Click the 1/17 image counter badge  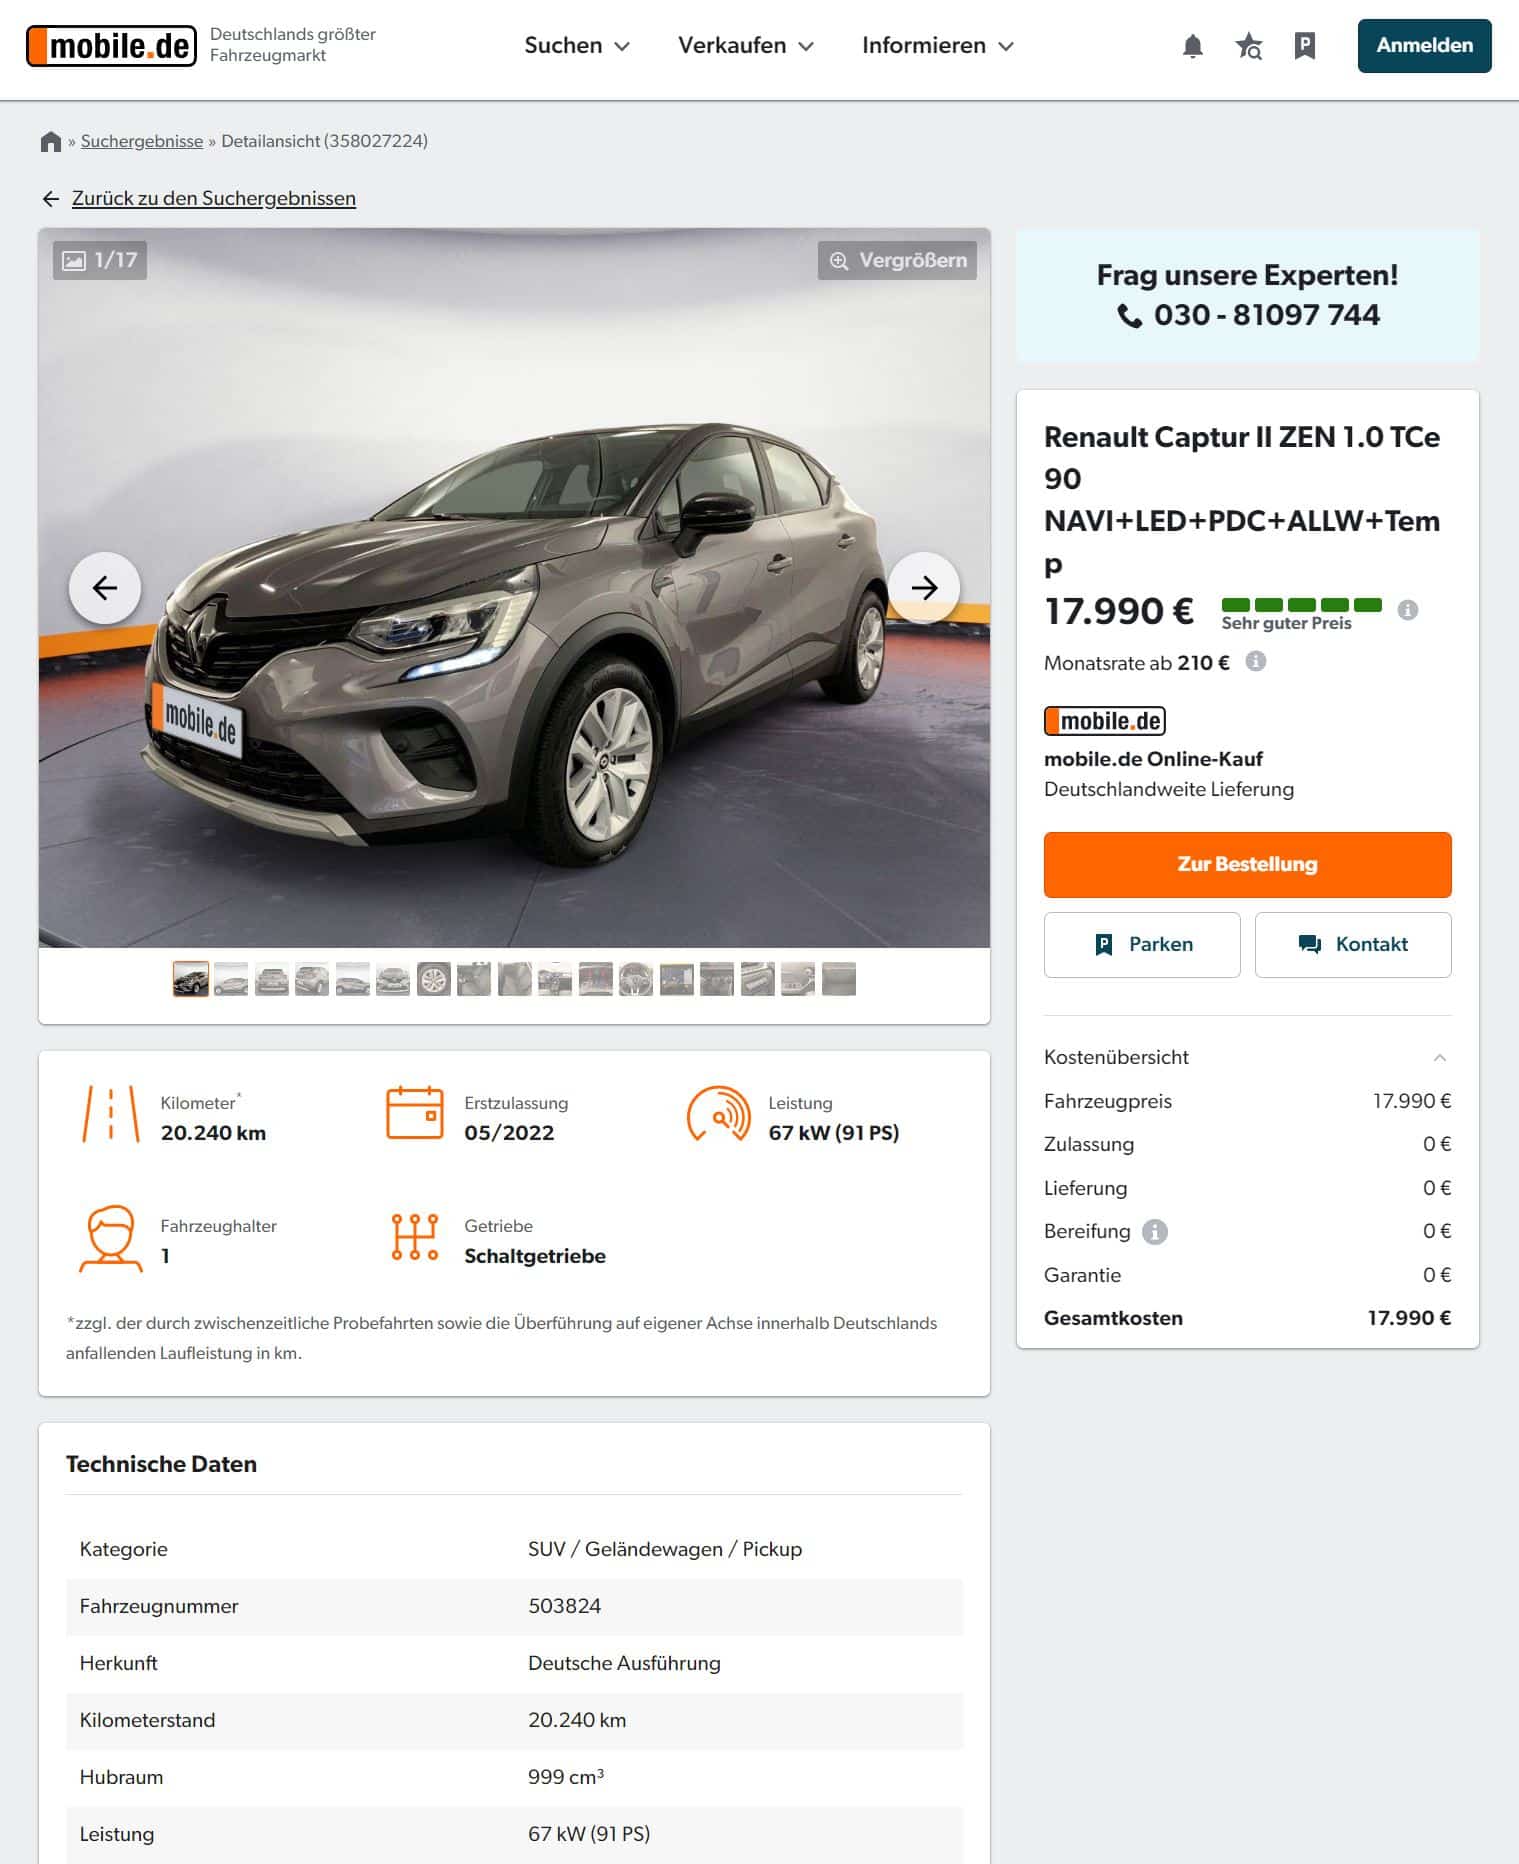pyautogui.click(x=100, y=260)
